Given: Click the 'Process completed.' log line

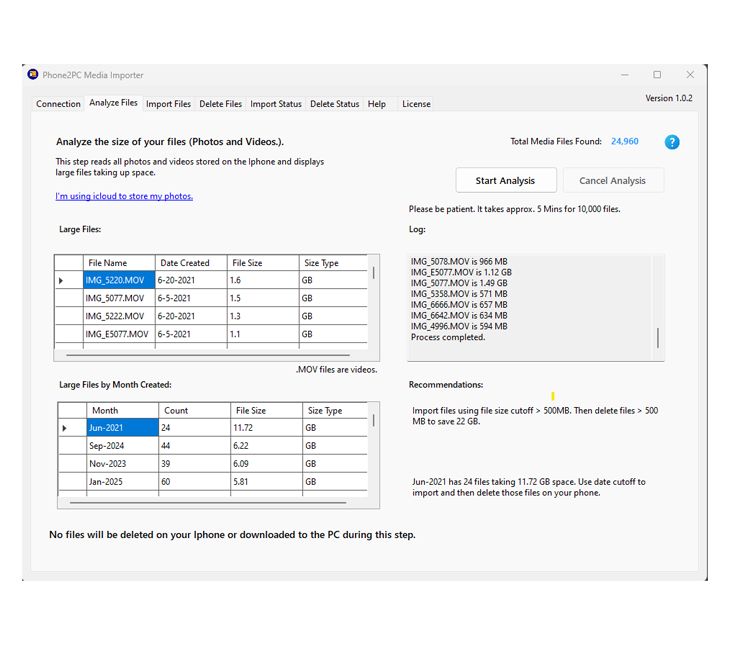Looking at the screenshot, I should click(x=448, y=337).
